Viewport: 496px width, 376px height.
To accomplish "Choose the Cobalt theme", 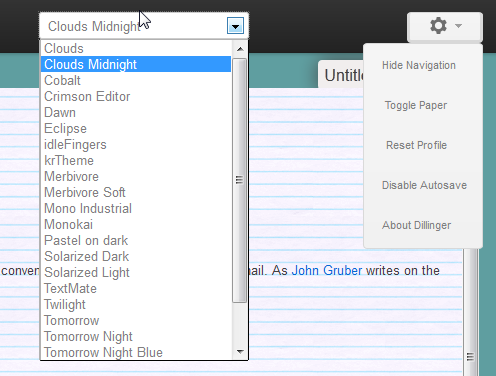I will [136, 80].
